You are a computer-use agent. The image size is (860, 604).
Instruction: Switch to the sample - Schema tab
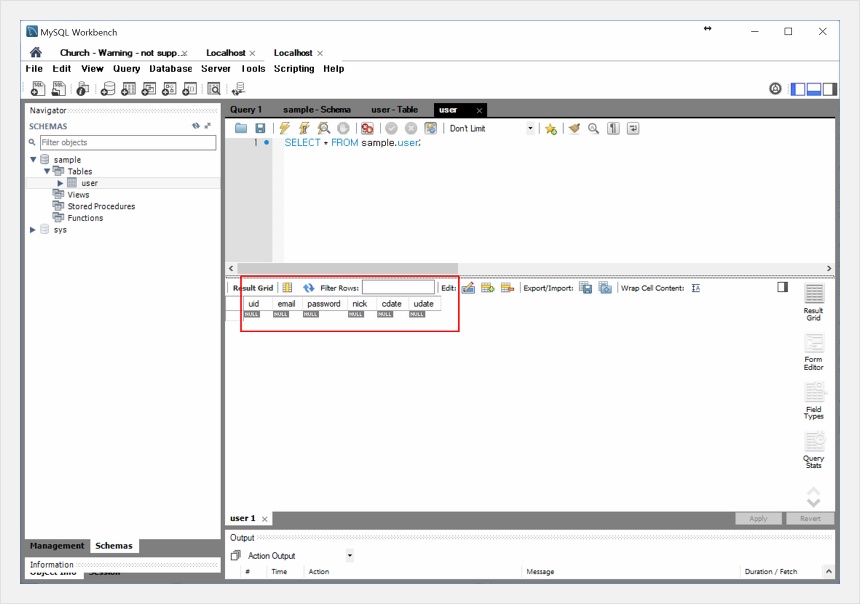tap(317, 110)
